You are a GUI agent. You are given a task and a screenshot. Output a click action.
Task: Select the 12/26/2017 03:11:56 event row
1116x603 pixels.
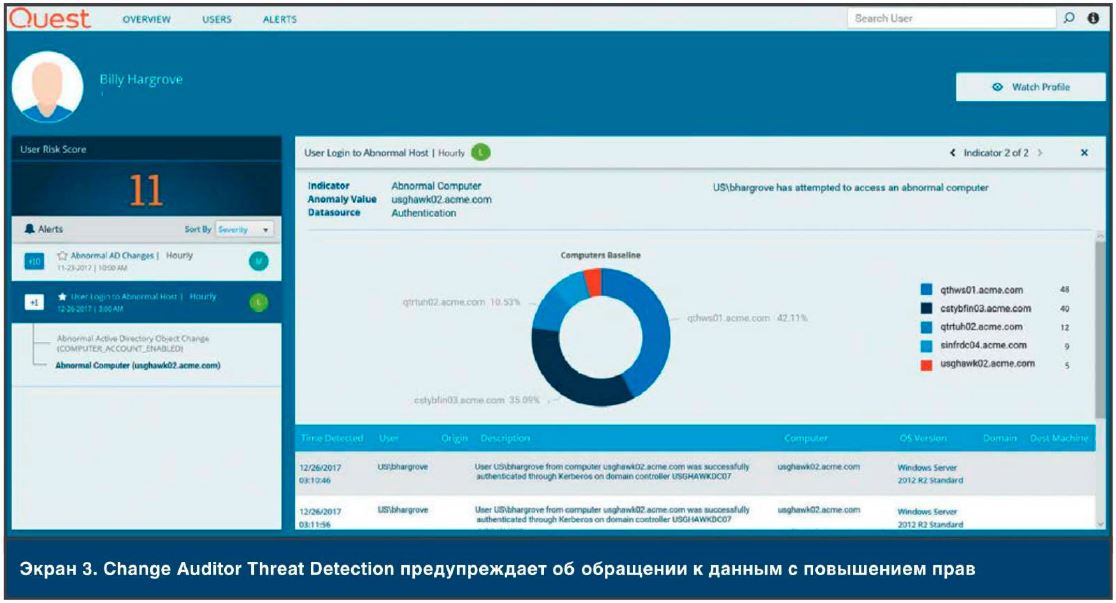tap(695, 513)
